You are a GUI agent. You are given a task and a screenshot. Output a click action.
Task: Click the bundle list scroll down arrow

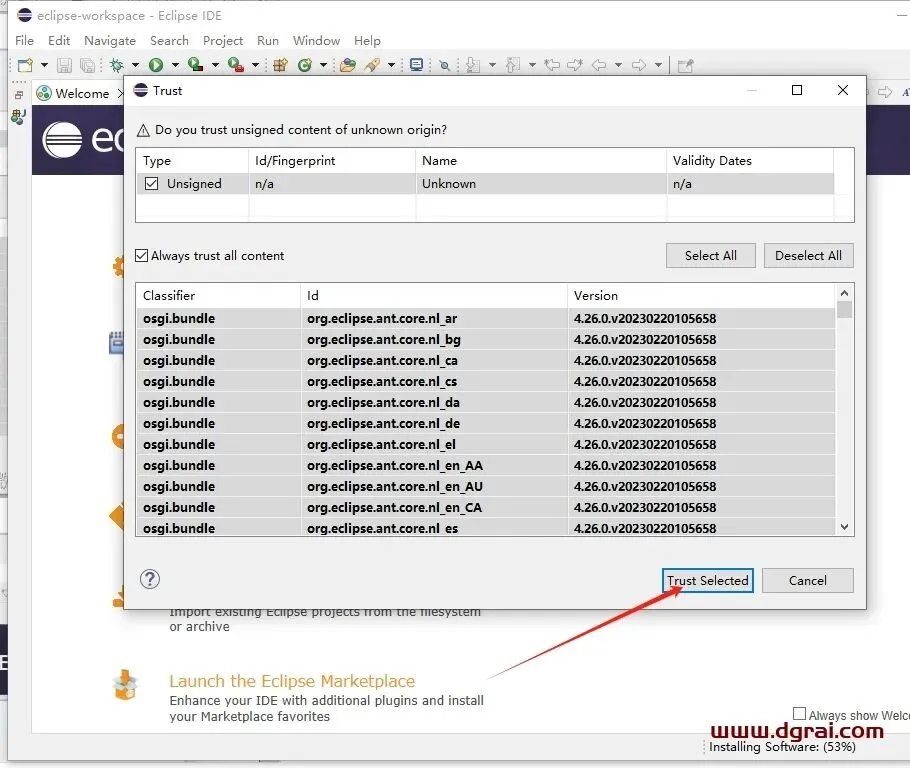pyautogui.click(x=844, y=527)
